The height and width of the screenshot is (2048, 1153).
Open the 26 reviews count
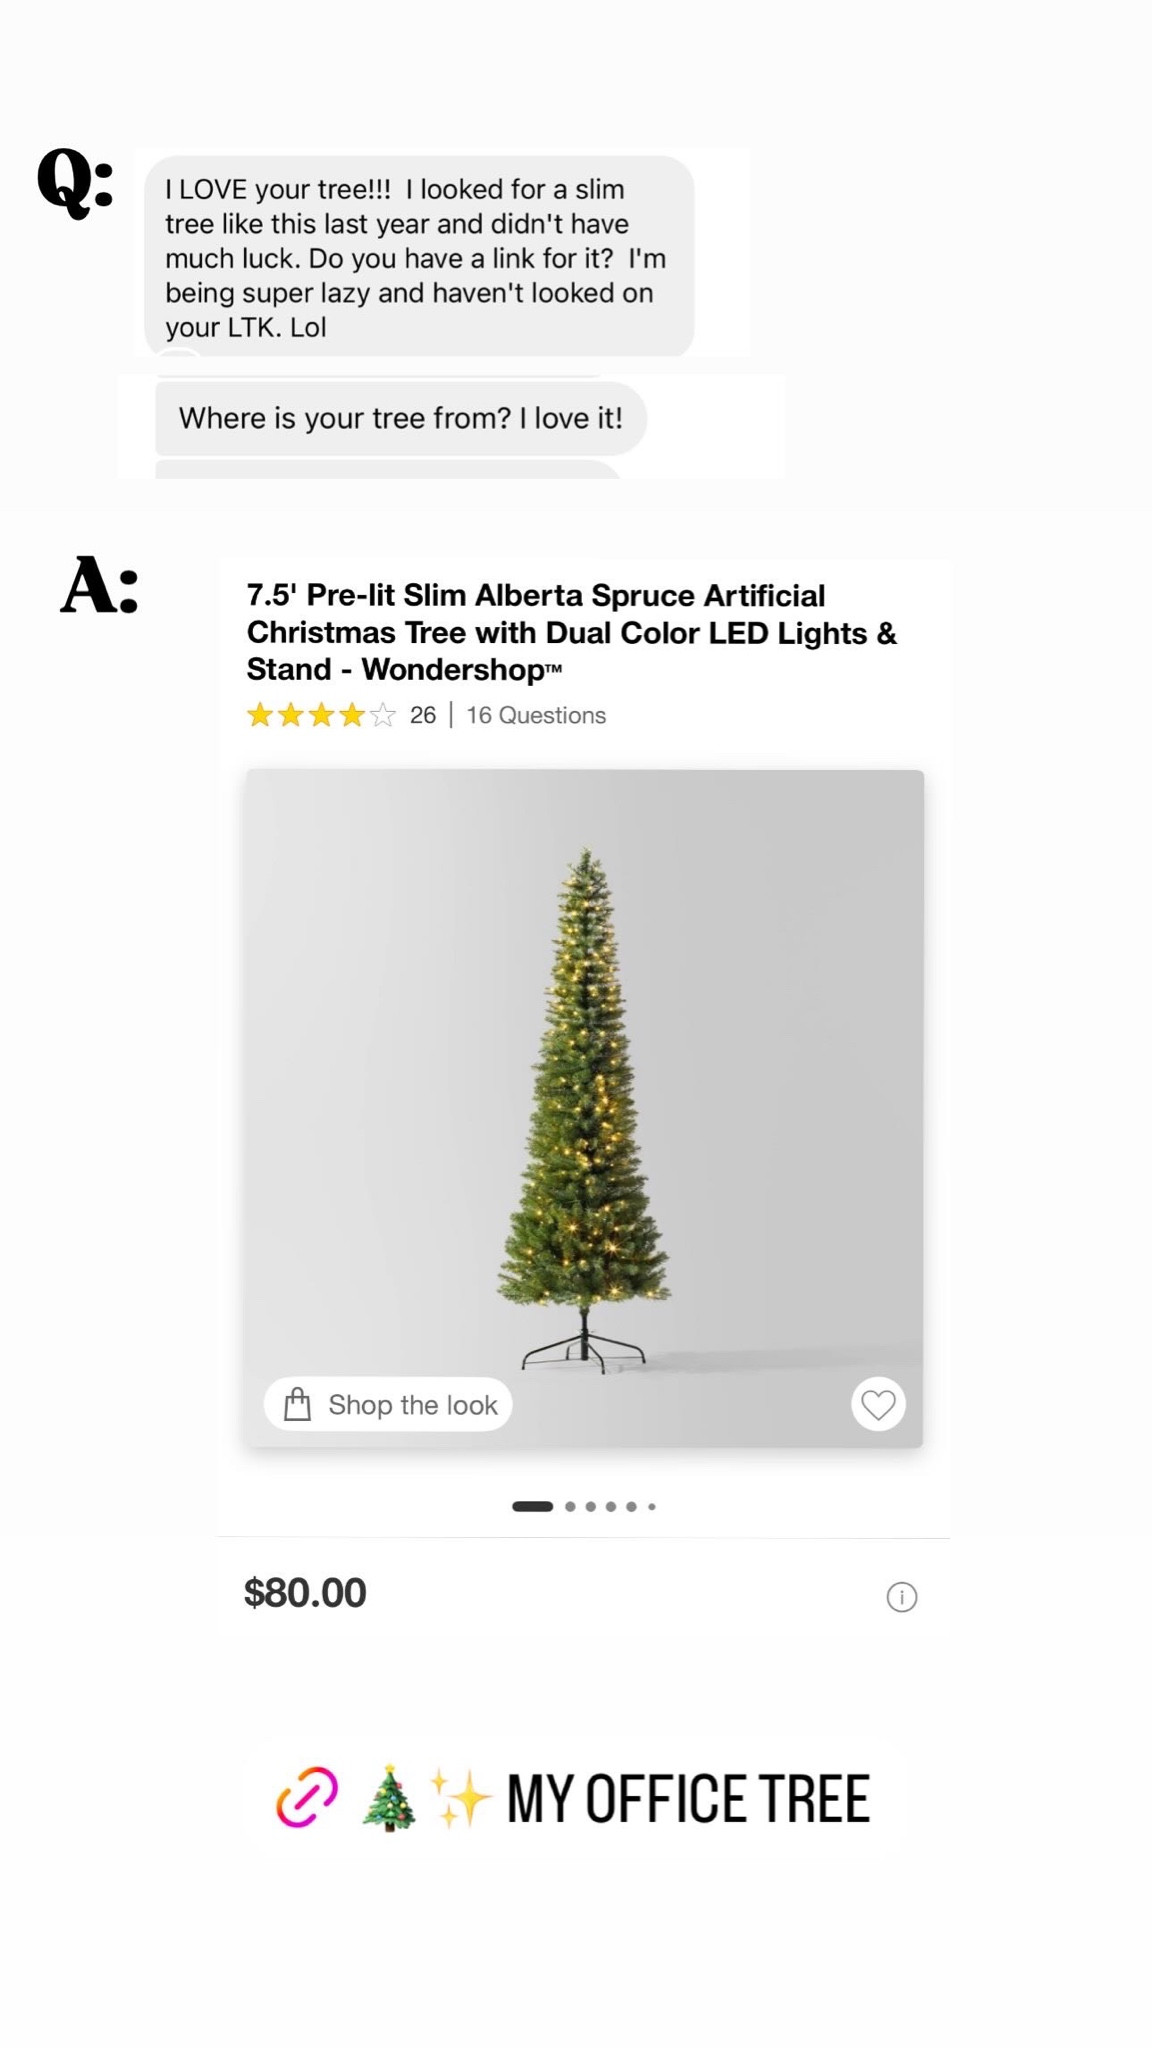pos(423,715)
